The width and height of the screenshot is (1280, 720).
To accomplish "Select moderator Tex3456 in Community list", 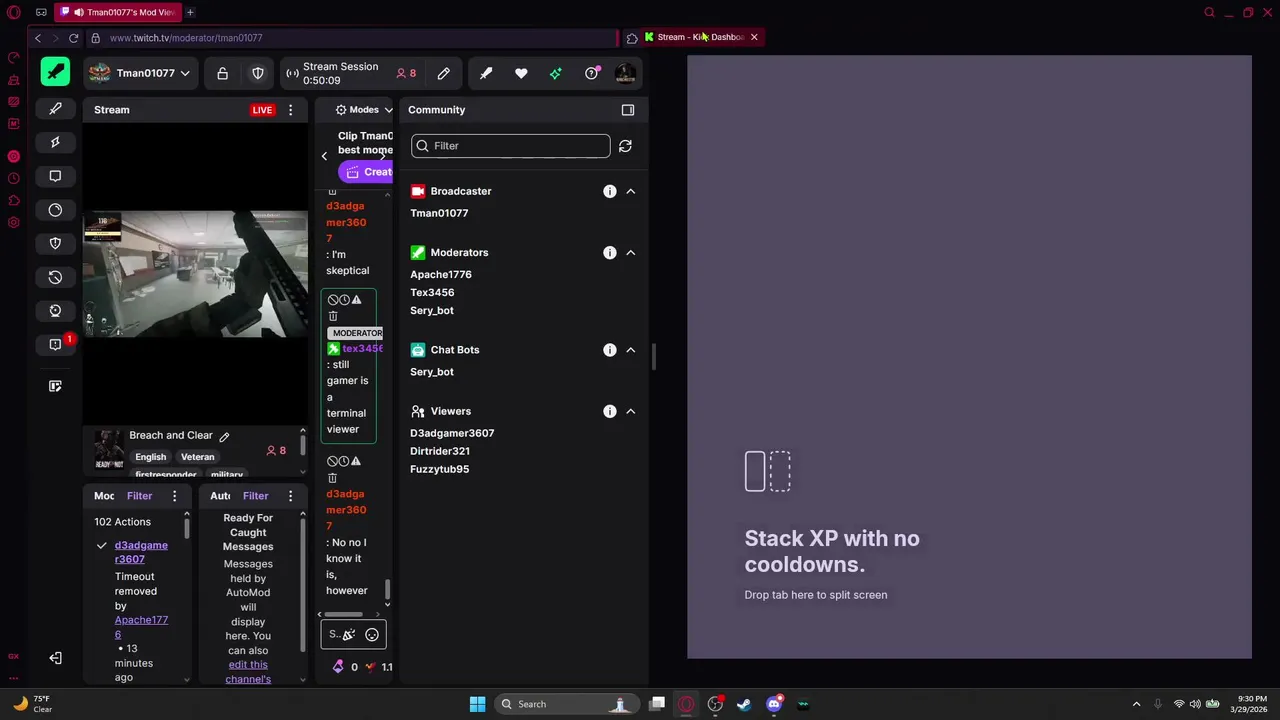I will [432, 292].
